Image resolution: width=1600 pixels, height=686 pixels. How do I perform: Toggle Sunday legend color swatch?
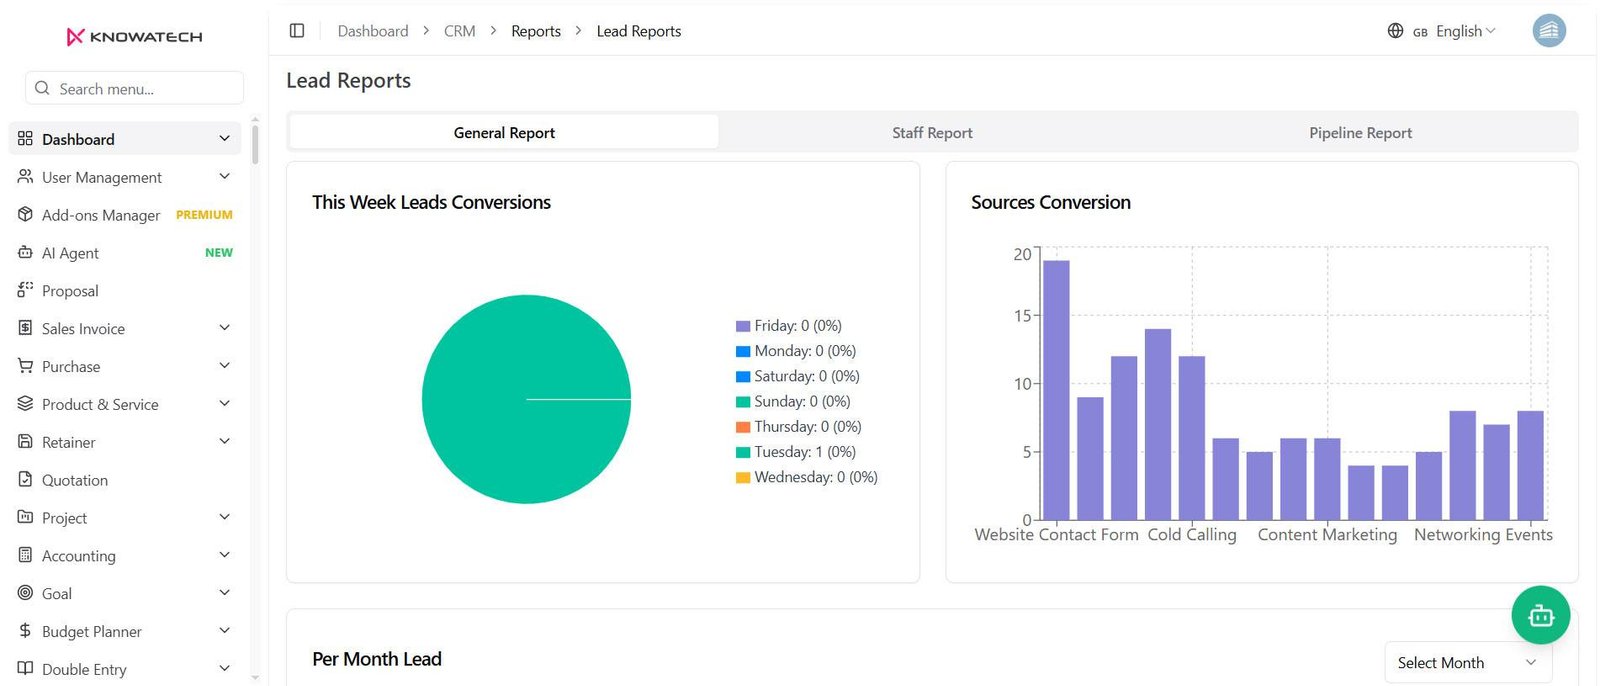pyautogui.click(x=743, y=402)
